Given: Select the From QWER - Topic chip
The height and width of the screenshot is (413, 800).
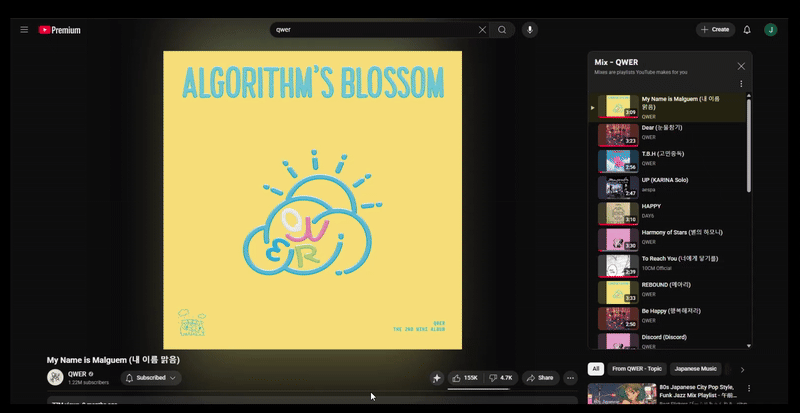Looking at the screenshot, I should 636,369.
